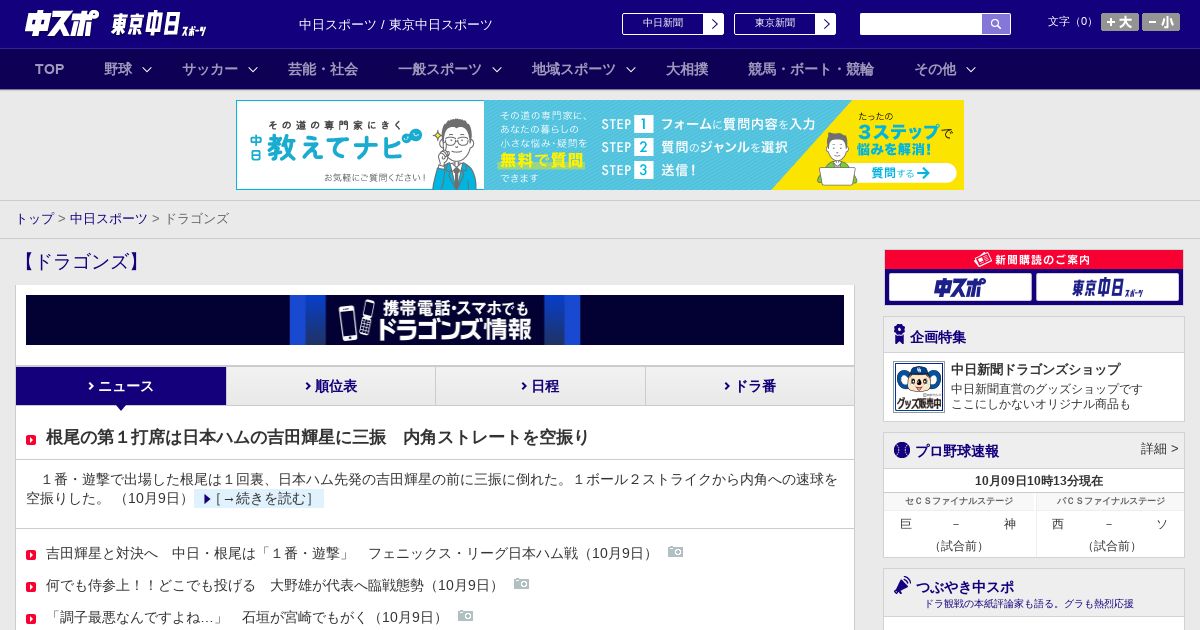Click camera icon beside 吉田輝星と対決へ article
Viewport: 1200px width, 630px height.
(676, 552)
